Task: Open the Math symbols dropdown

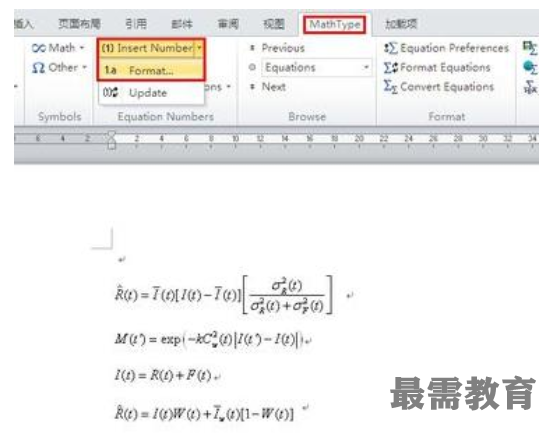Action: point(58,48)
